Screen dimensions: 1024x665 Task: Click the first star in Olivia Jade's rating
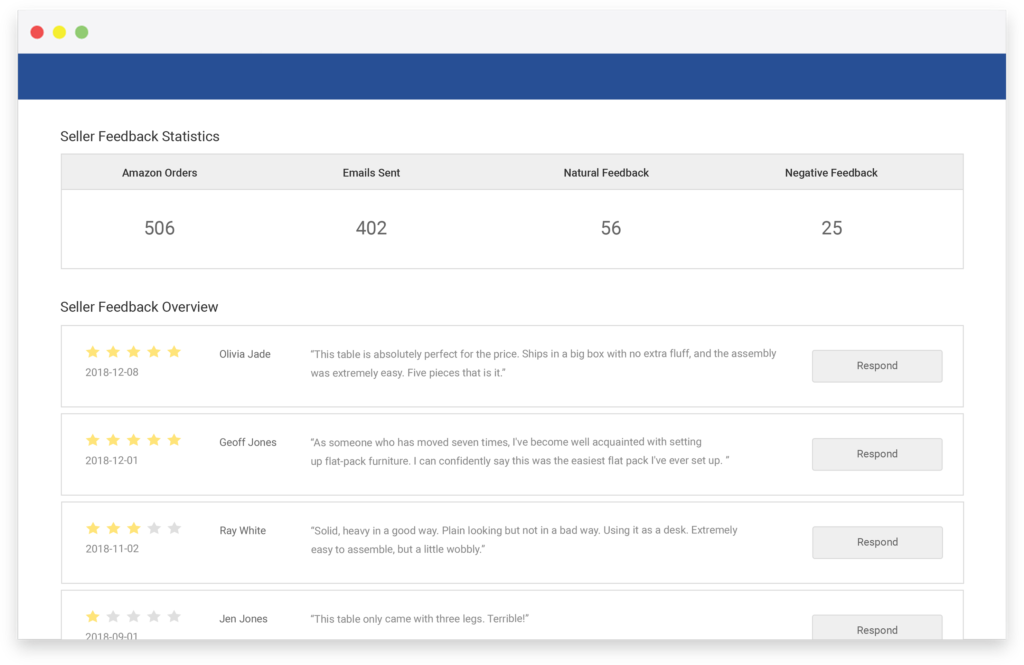[x=92, y=352]
